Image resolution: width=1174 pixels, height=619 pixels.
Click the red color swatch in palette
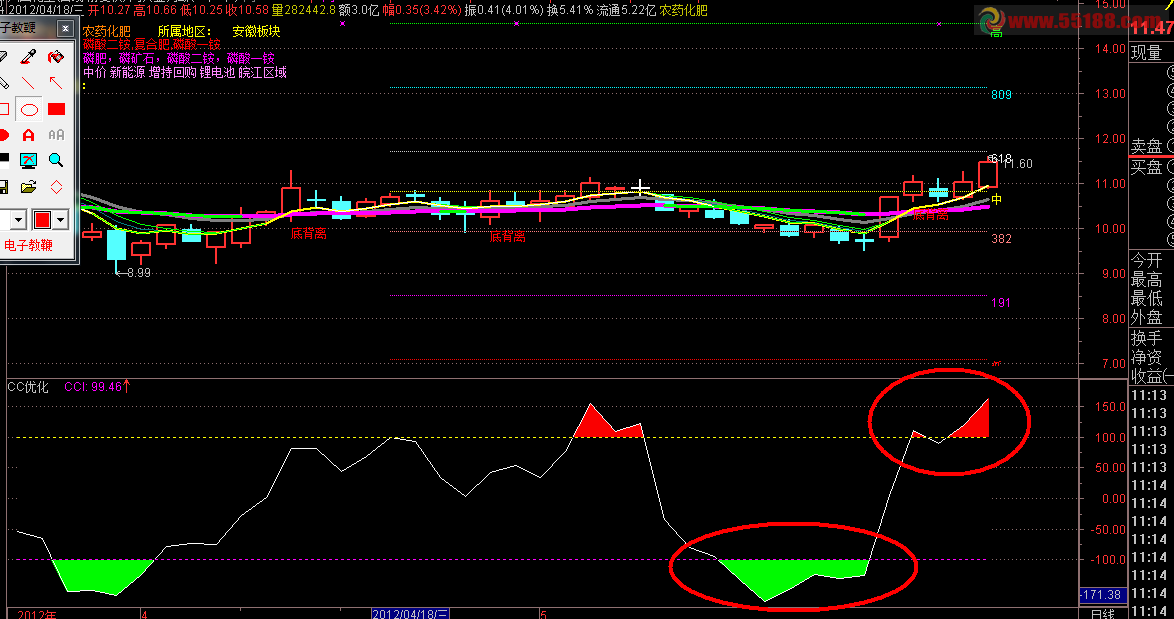click(43, 220)
